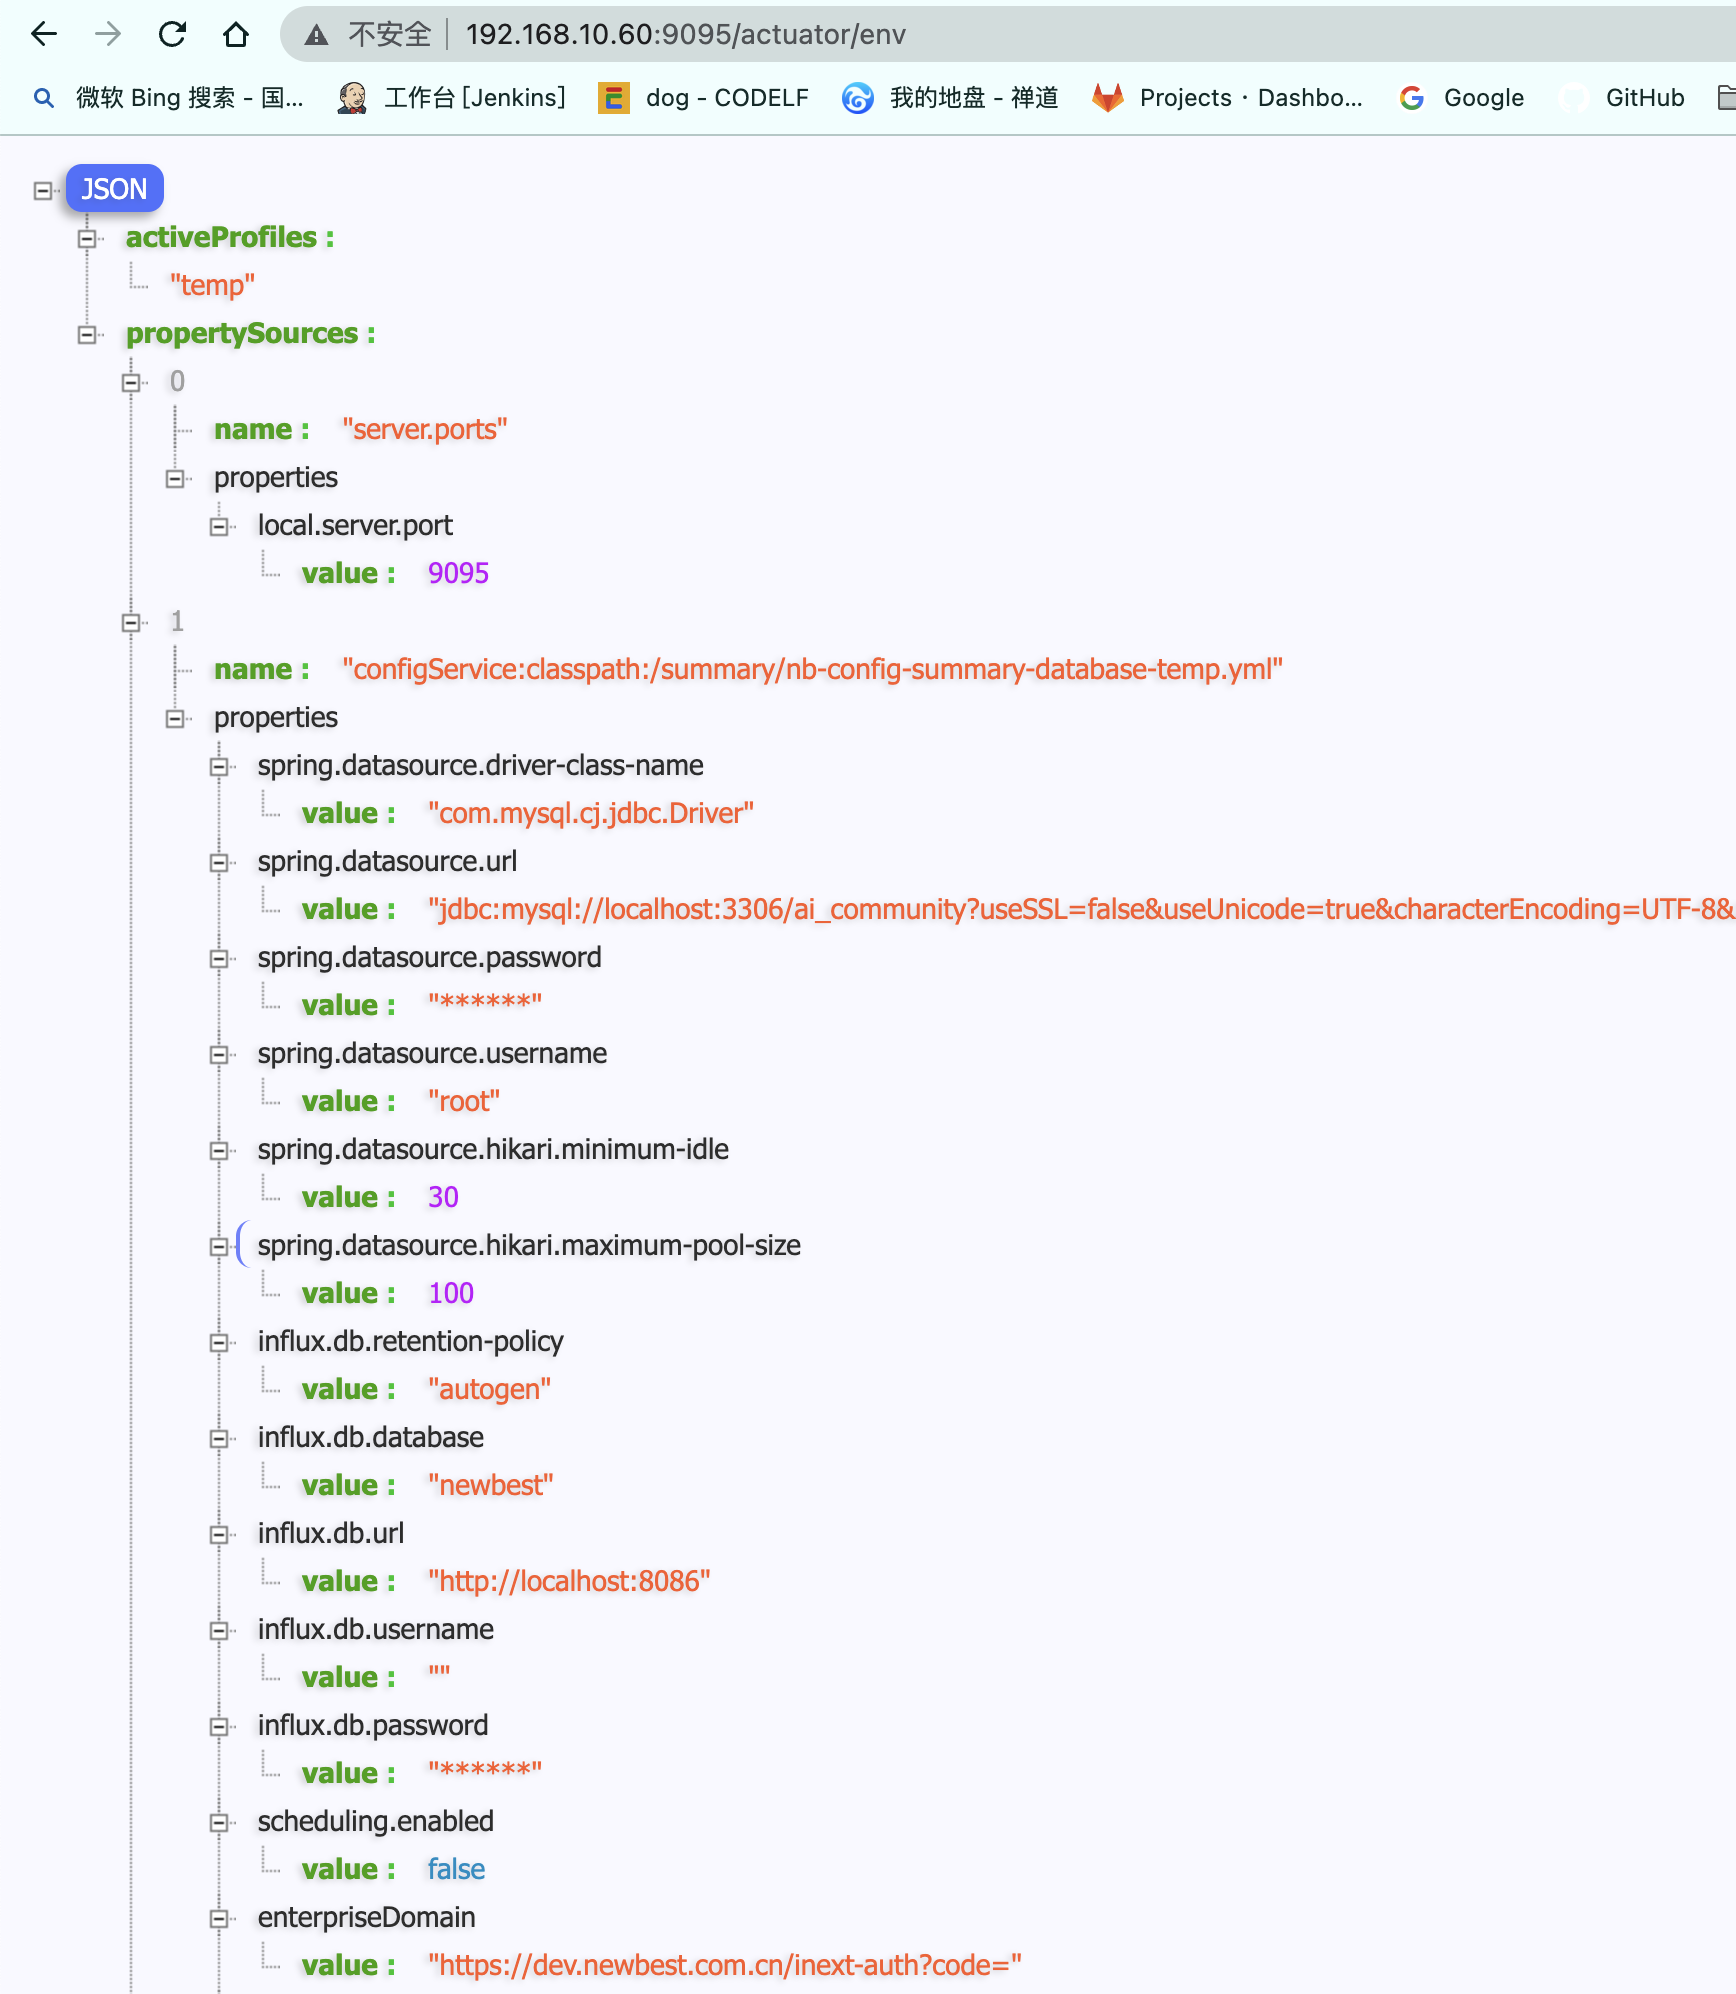Collapse properties under server.ports
Viewport: 1736px width, 1994px height.
point(175,478)
